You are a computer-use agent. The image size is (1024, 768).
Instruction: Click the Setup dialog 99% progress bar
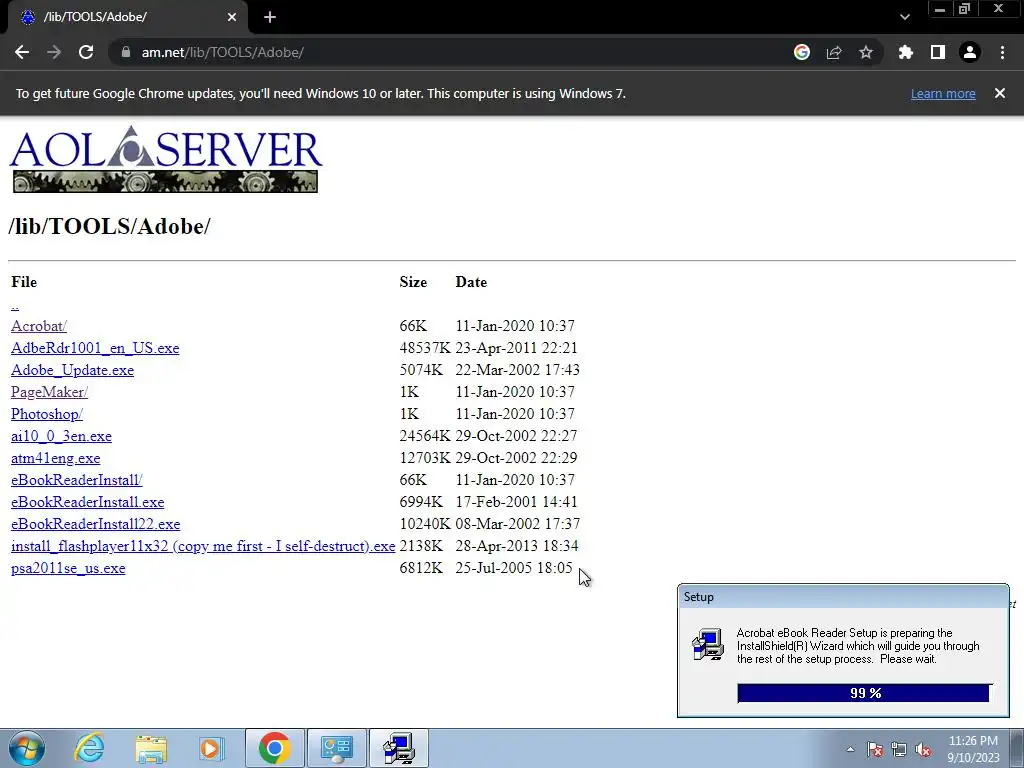click(x=865, y=693)
